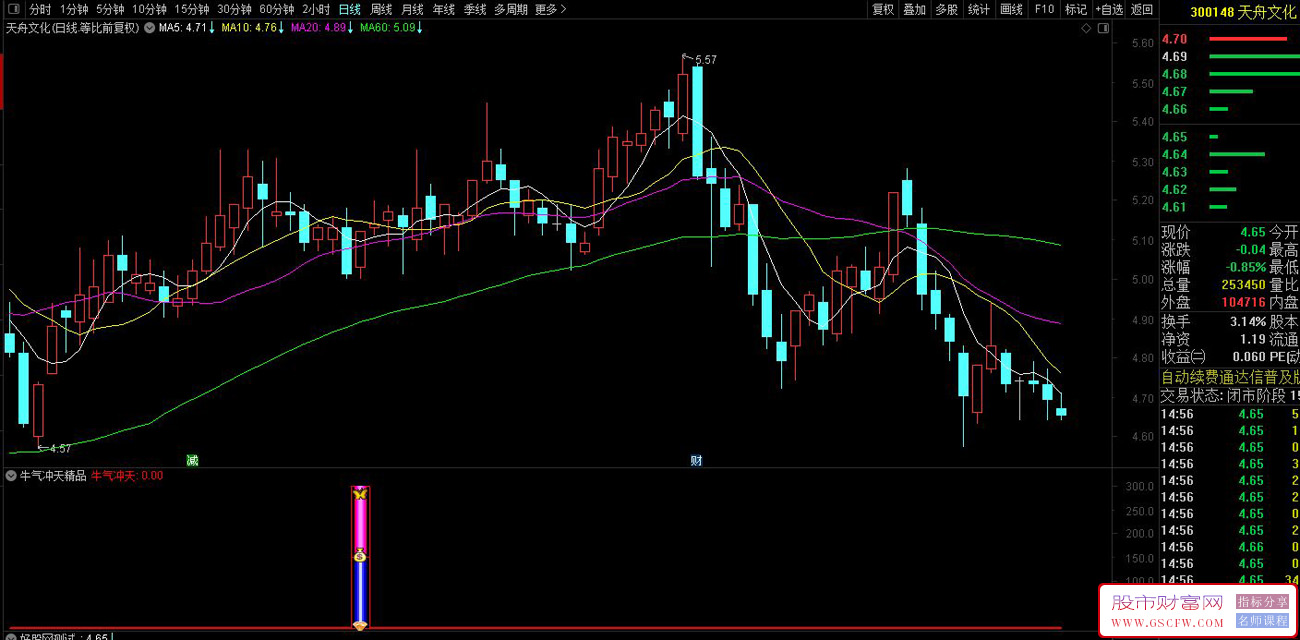Click the 4.57 low price label
This screenshot has width=1300, height=640.
coord(59,449)
